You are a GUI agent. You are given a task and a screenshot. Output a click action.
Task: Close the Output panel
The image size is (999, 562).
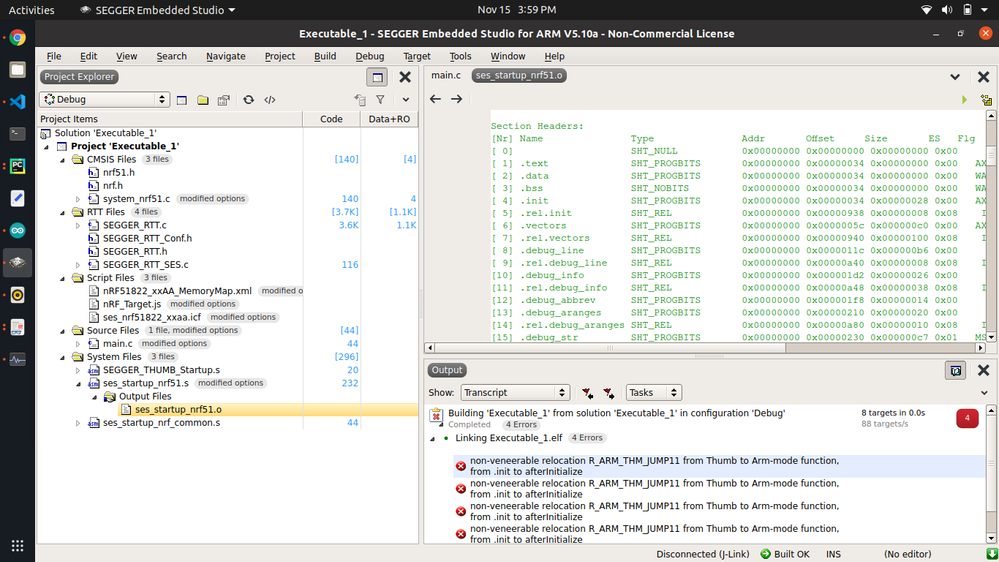tap(983, 370)
